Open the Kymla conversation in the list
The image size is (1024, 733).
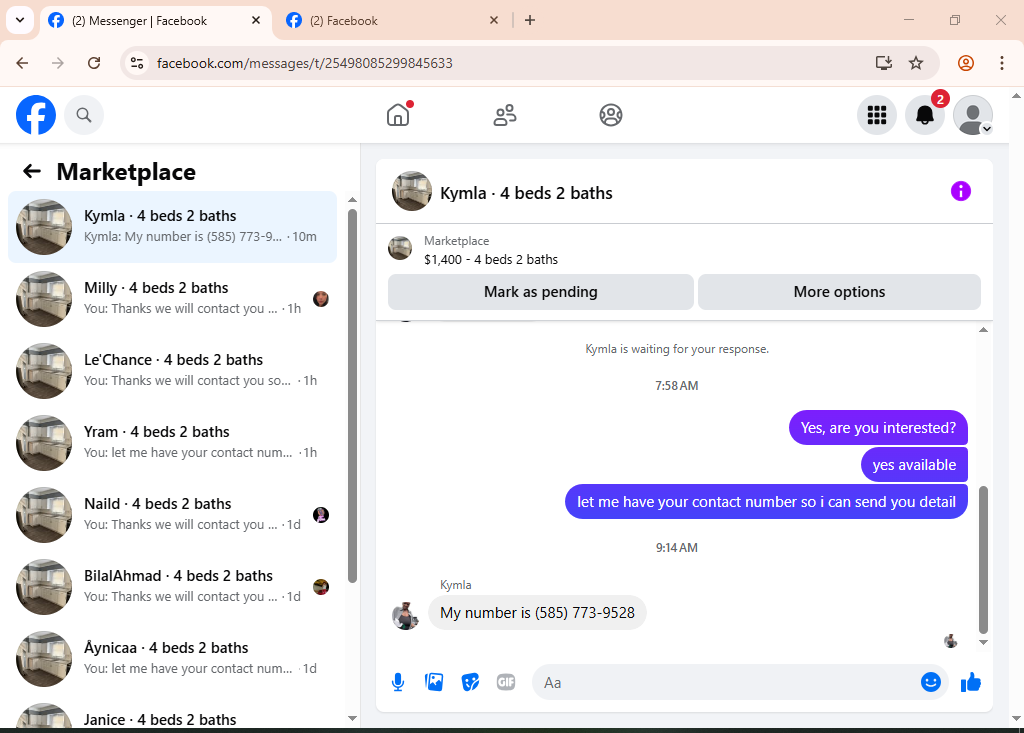[x=172, y=227]
